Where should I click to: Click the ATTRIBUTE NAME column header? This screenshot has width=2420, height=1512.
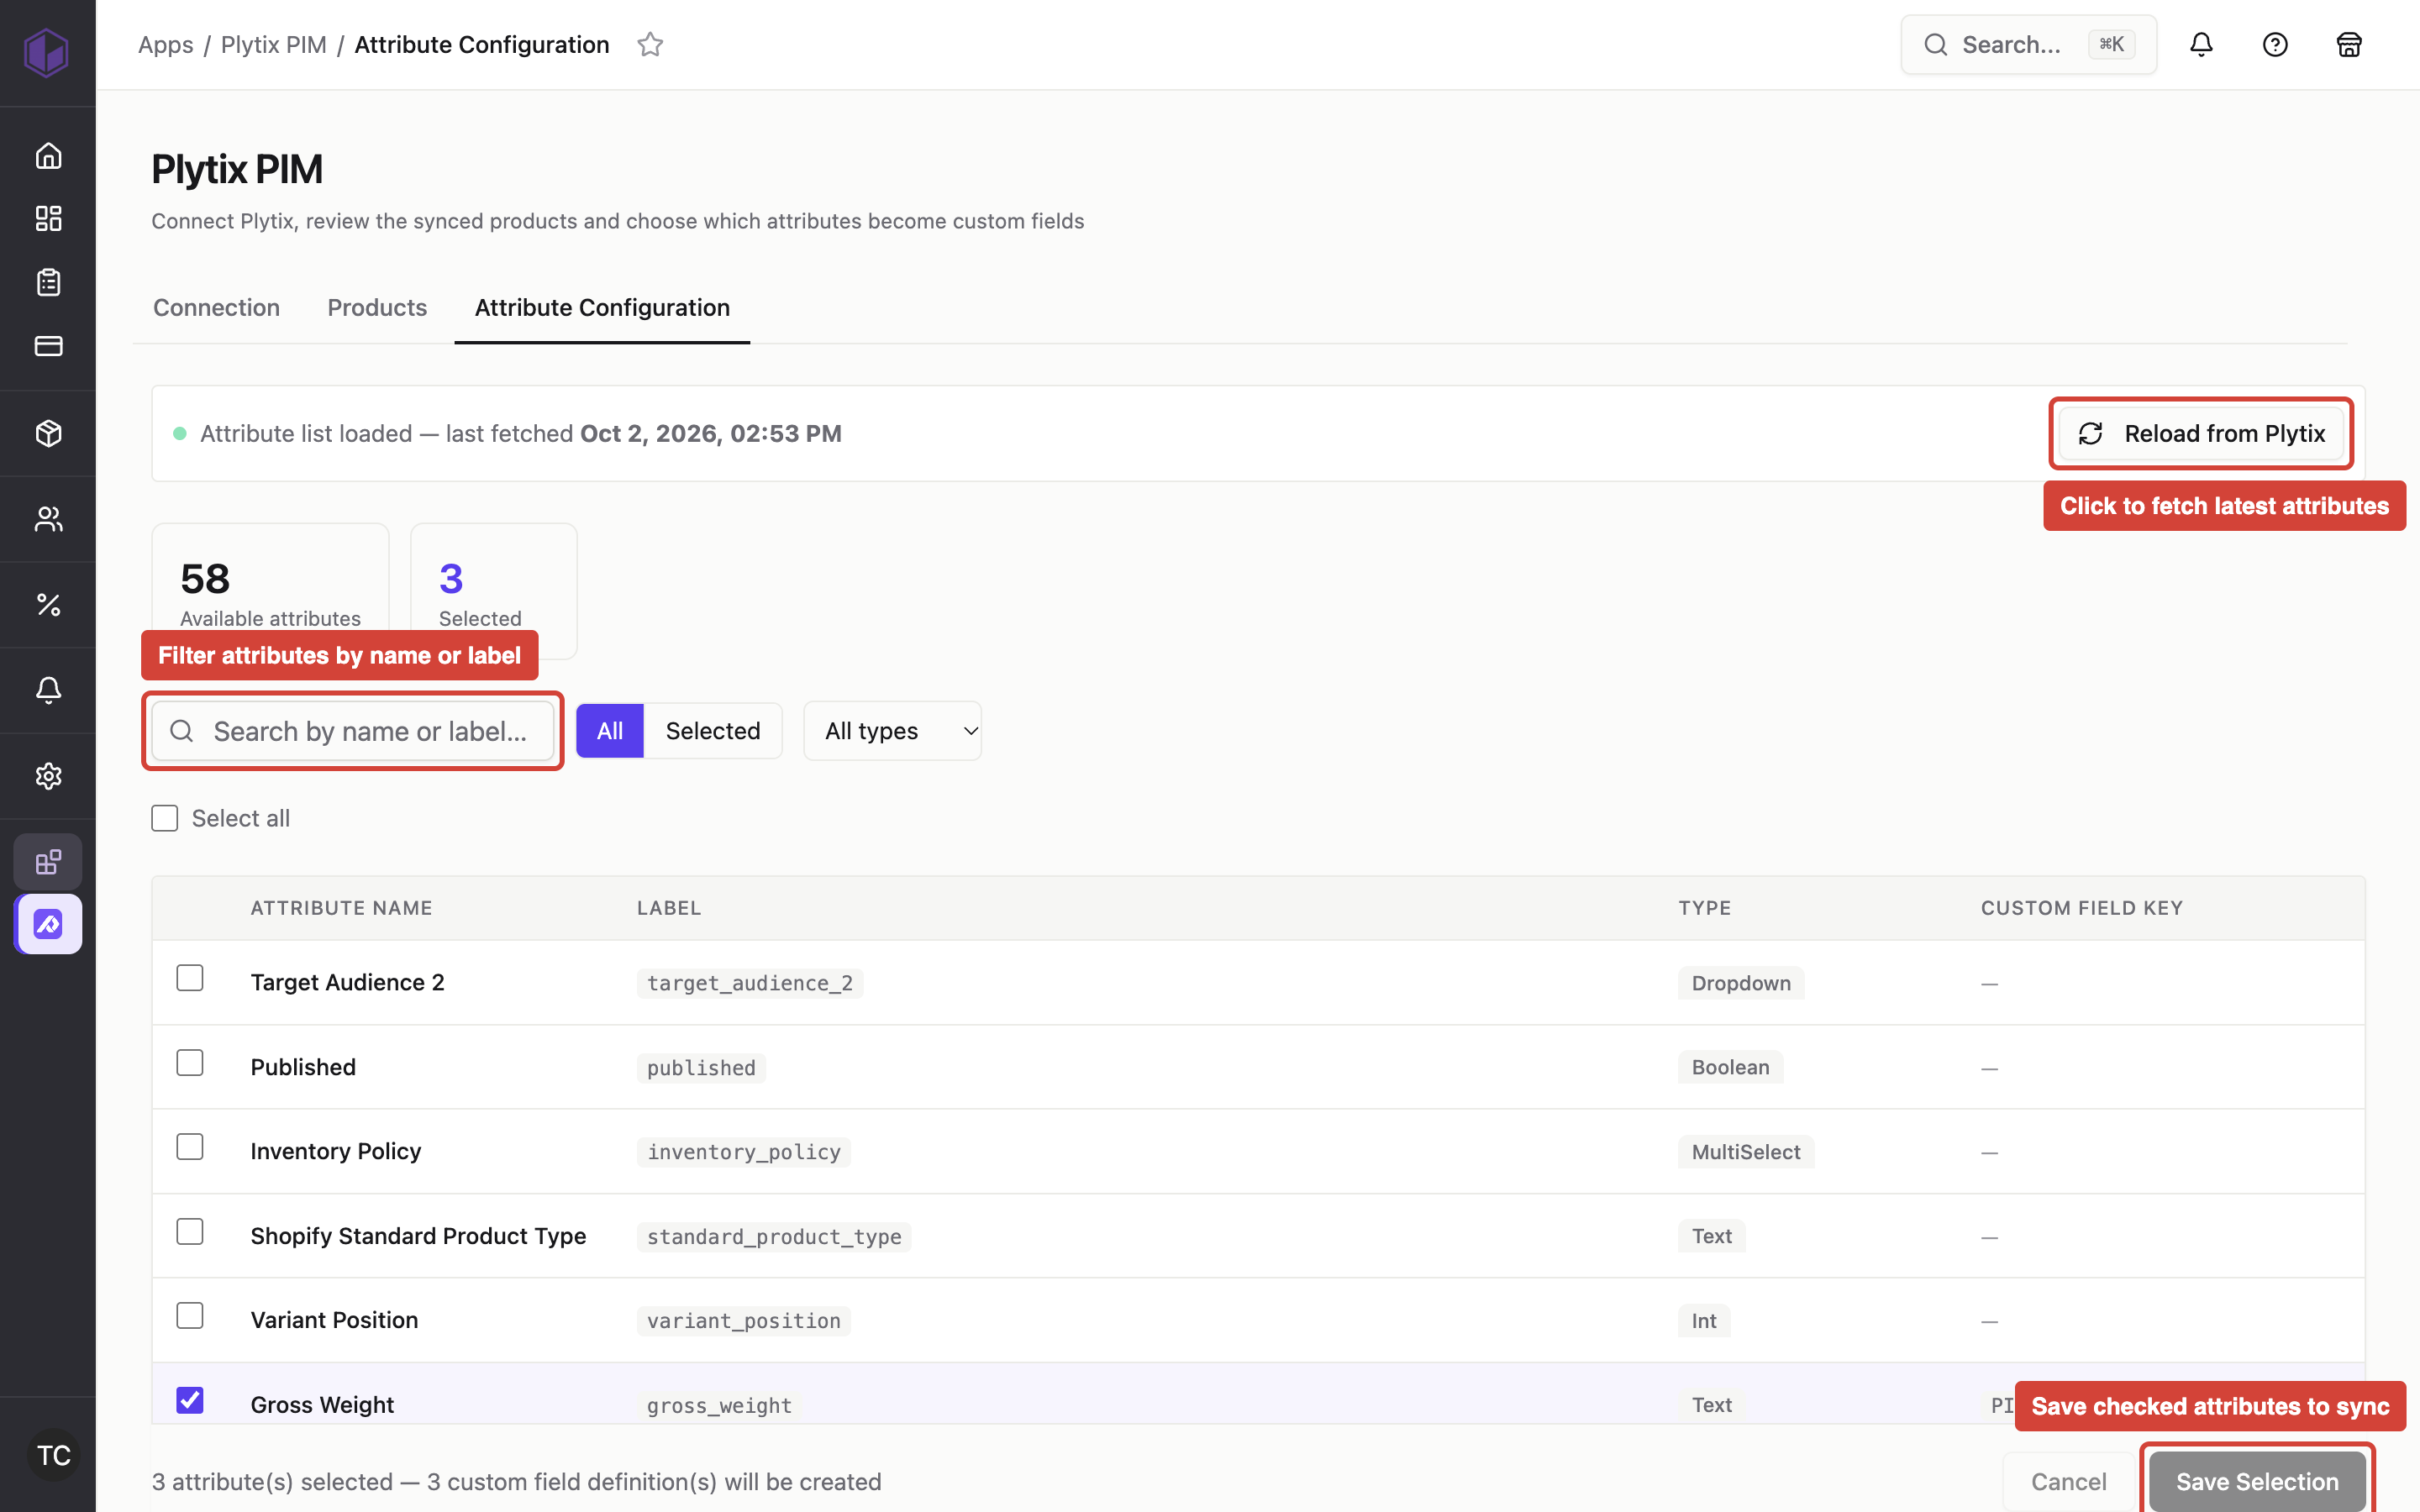tap(341, 908)
